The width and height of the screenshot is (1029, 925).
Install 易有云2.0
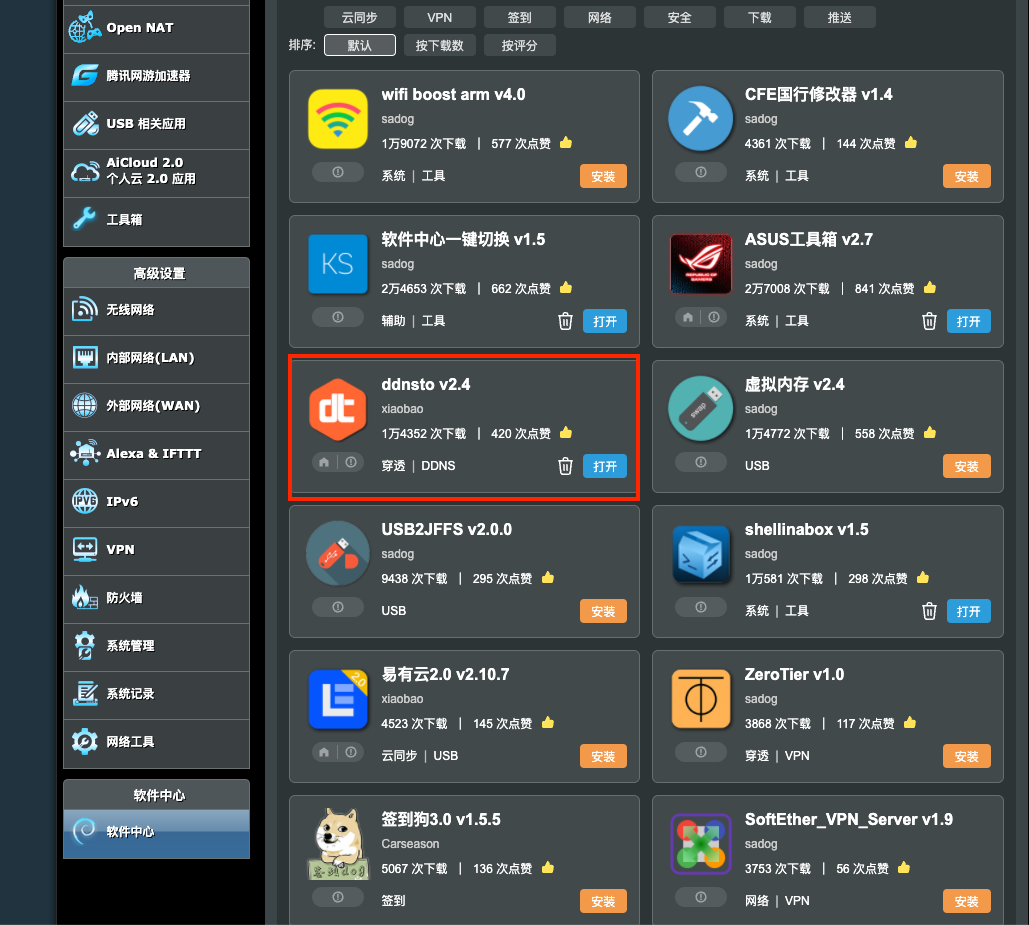tap(603, 756)
